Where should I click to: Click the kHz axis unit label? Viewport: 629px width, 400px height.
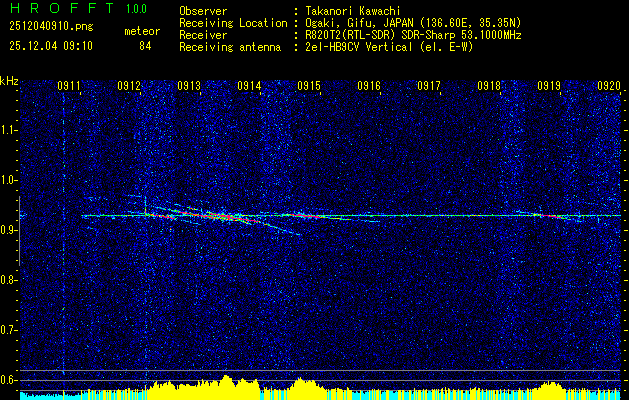(9, 81)
